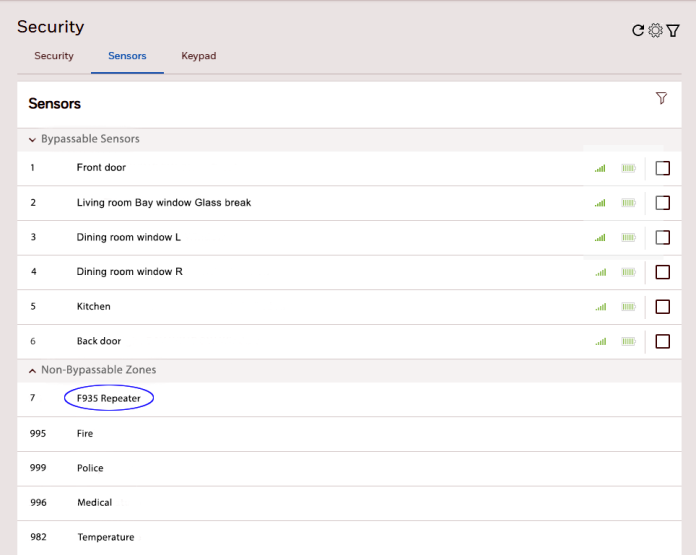Switch to the Security tab
Viewport: 696px width, 555px height.
coord(54,56)
